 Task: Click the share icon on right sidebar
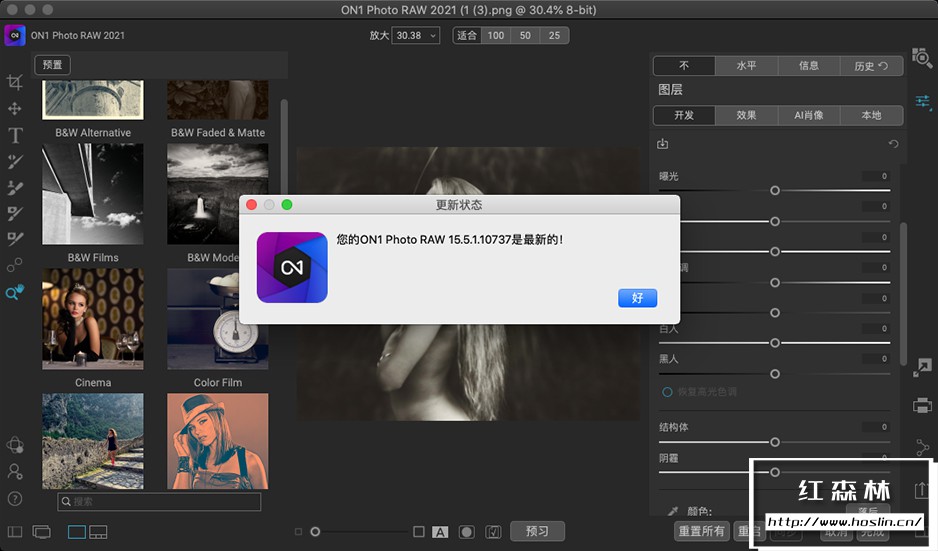[922, 447]
